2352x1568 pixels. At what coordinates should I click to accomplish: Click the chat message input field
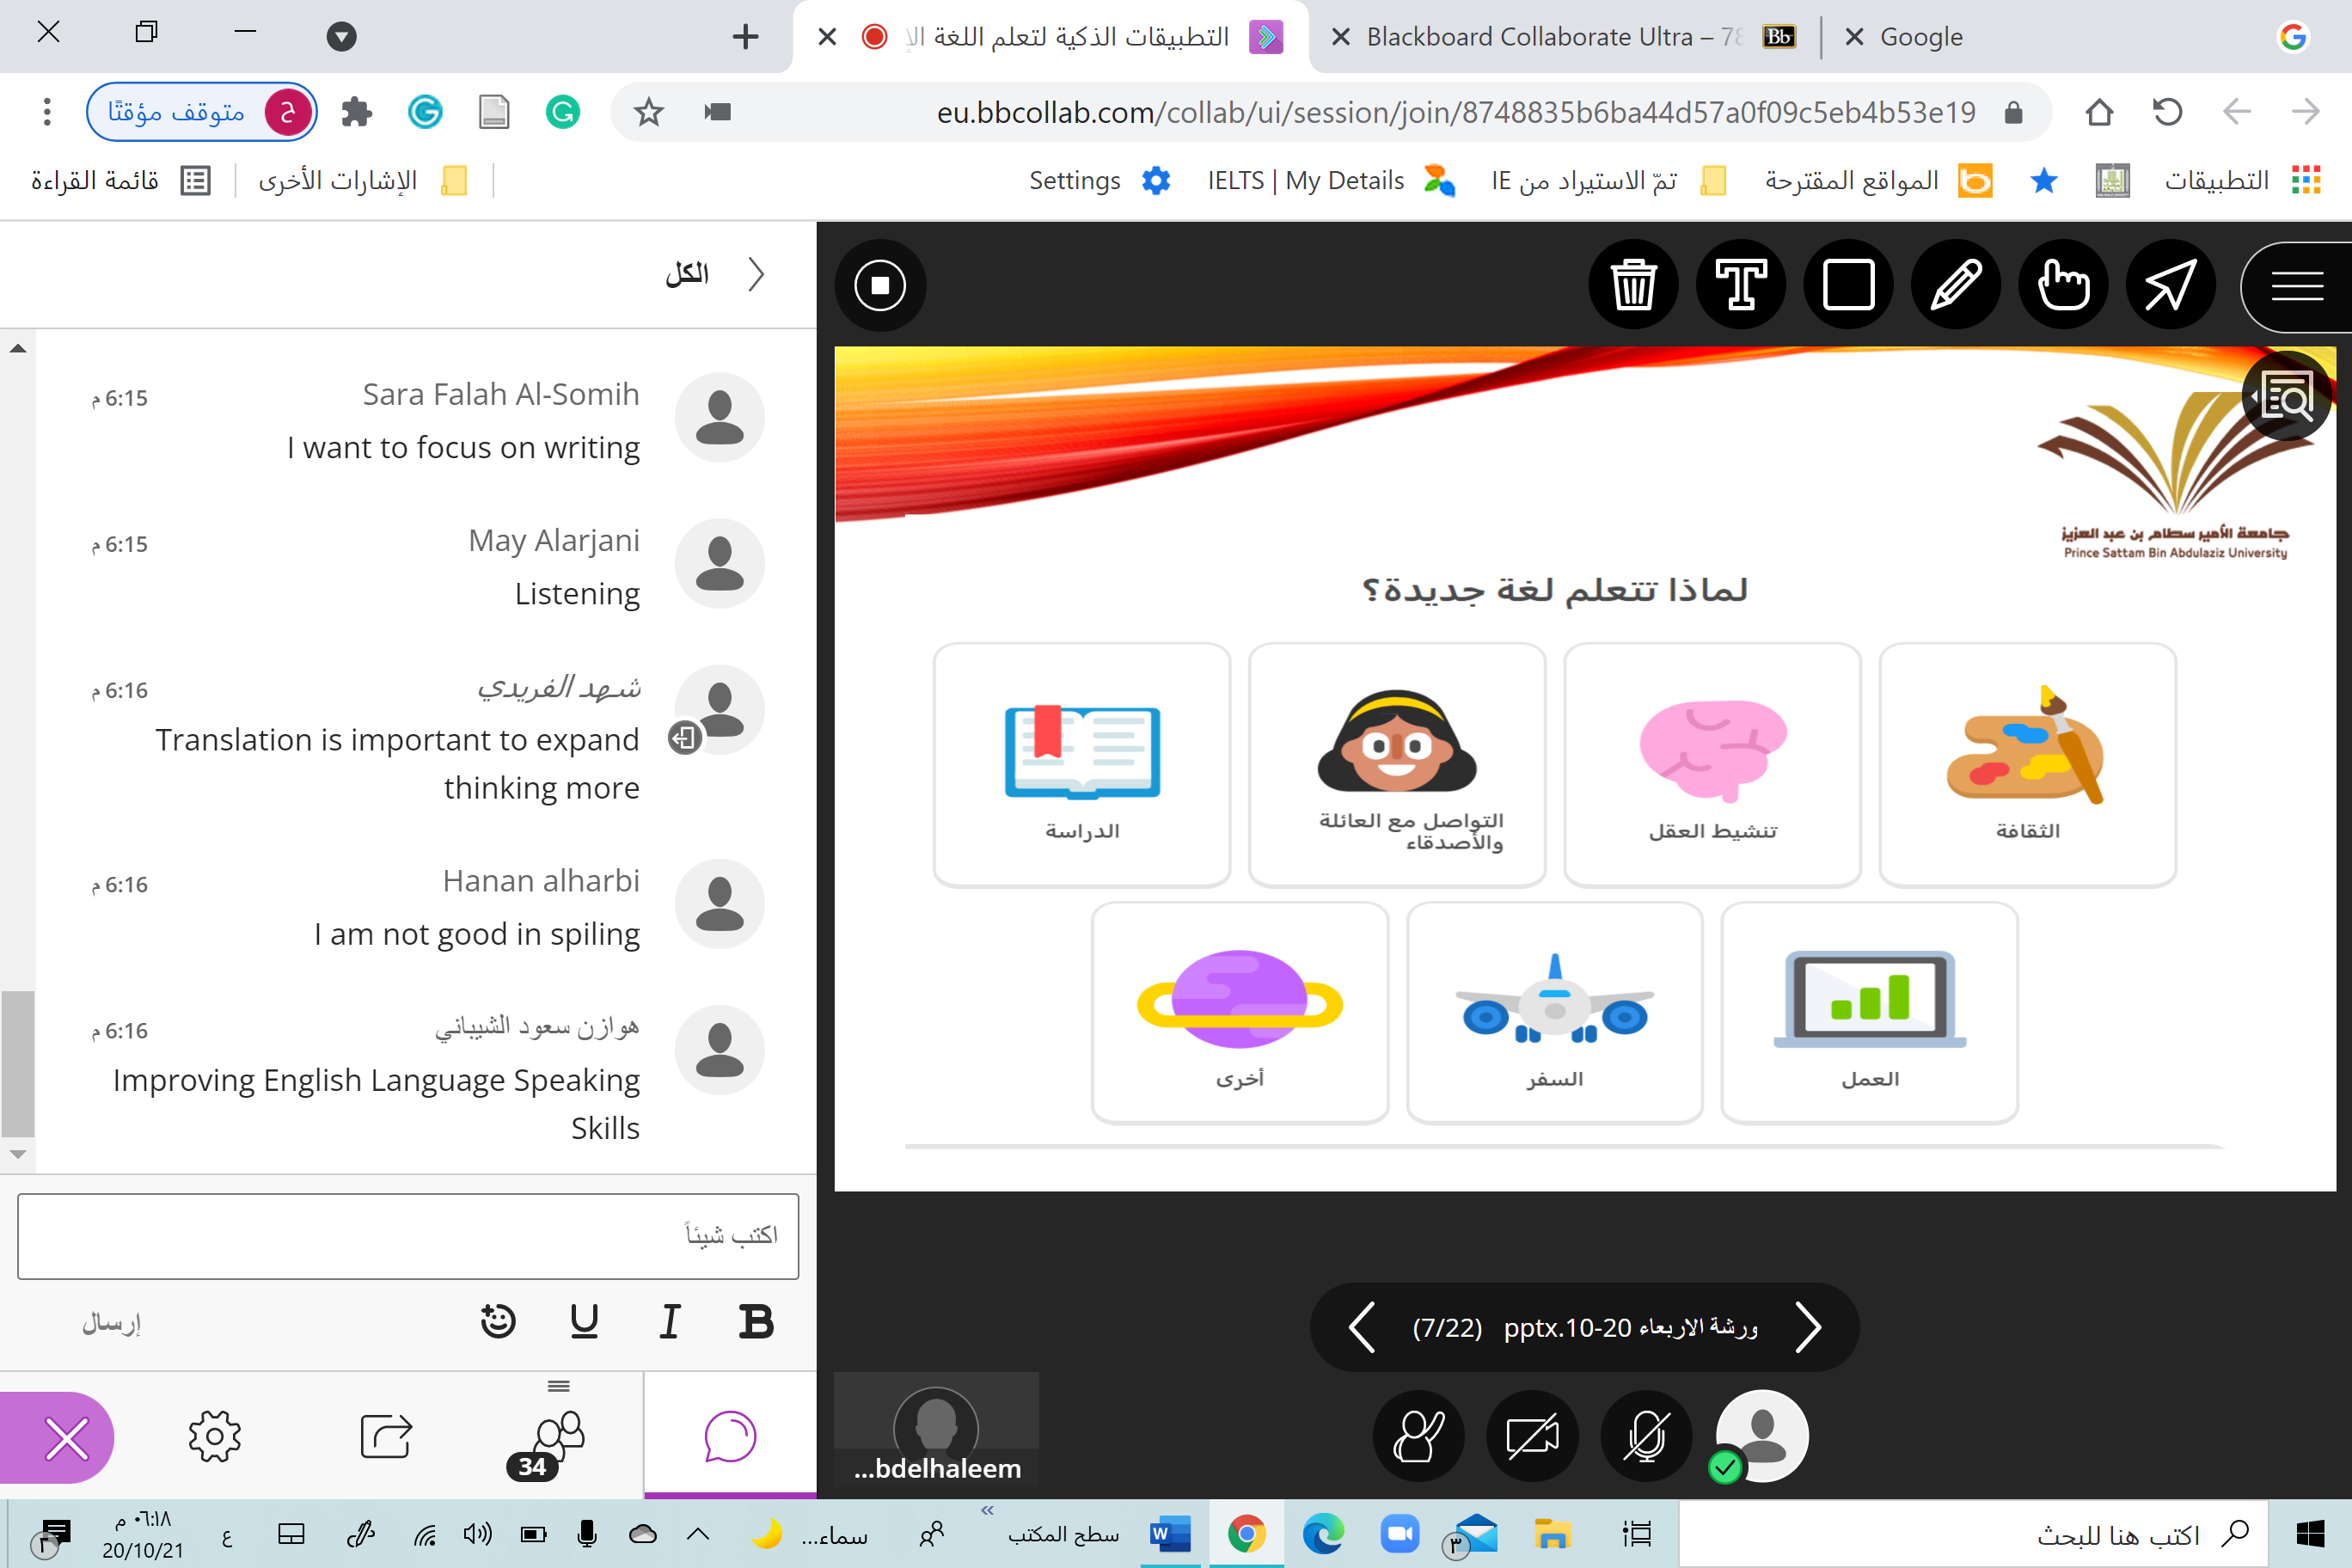(x=408, y=1235)
